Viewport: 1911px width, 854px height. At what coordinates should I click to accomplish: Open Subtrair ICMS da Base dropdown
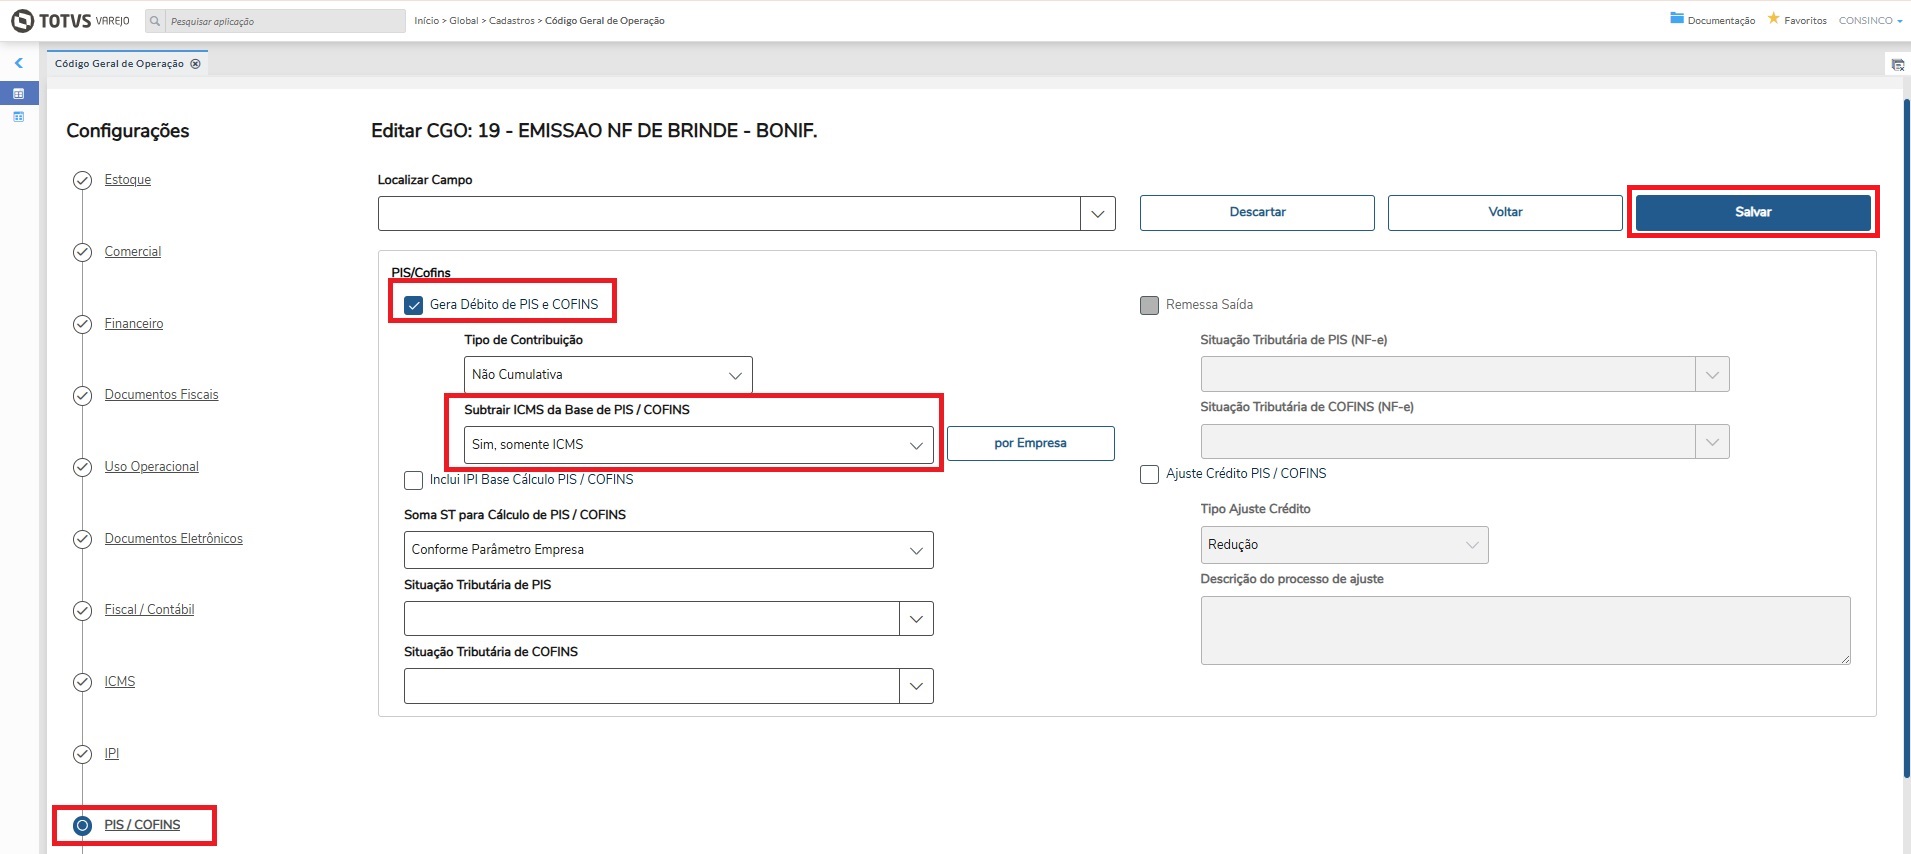coord(698,445)
